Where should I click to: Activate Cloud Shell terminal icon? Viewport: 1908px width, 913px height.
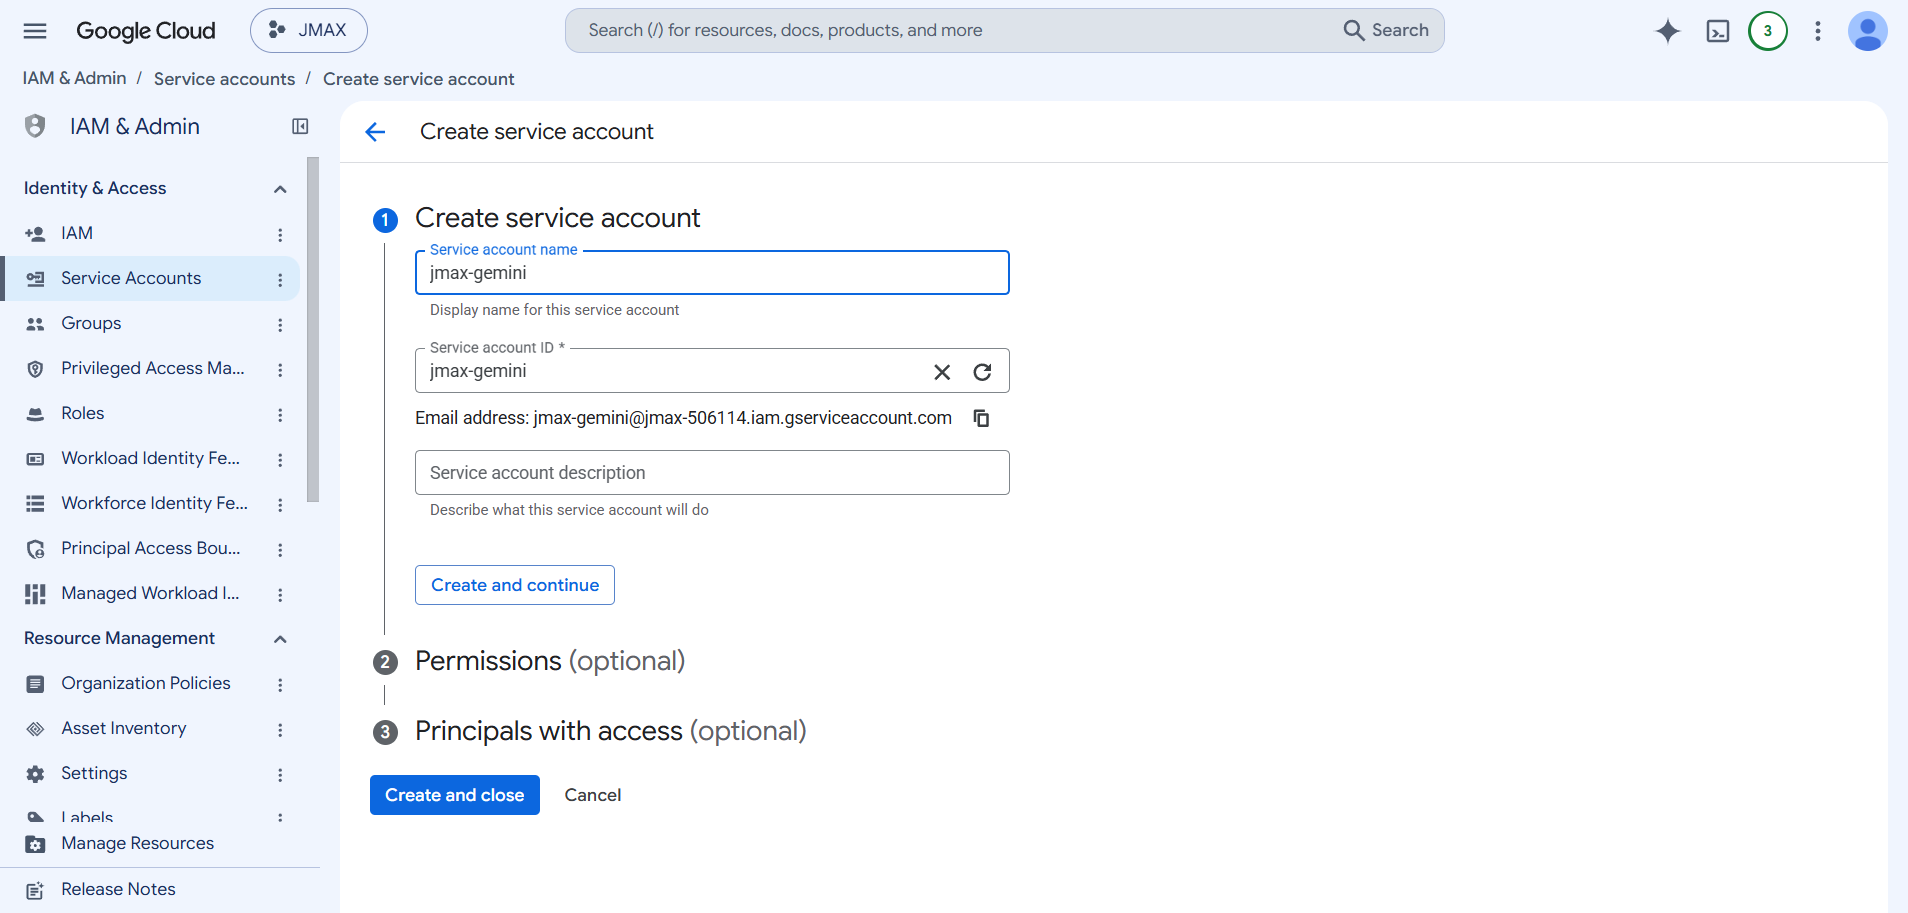[x=1718, y=31]
